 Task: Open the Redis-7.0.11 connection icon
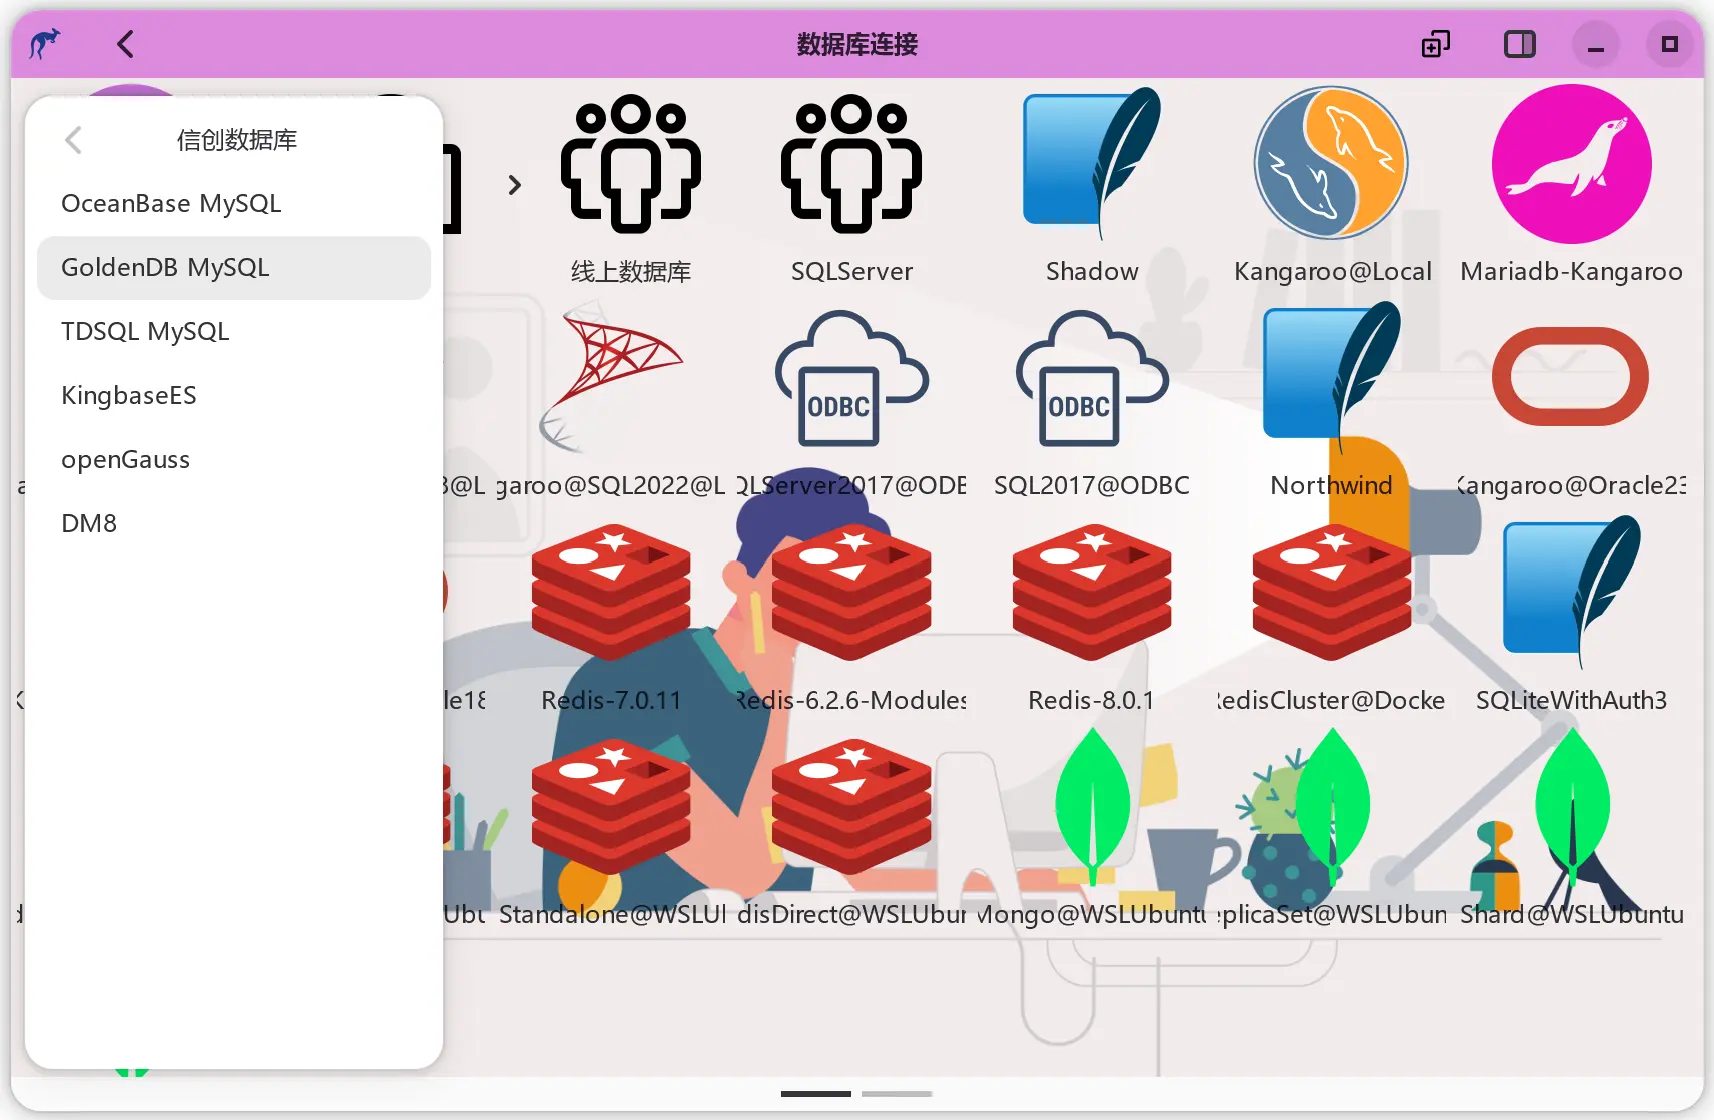click(x=611, y=592)
